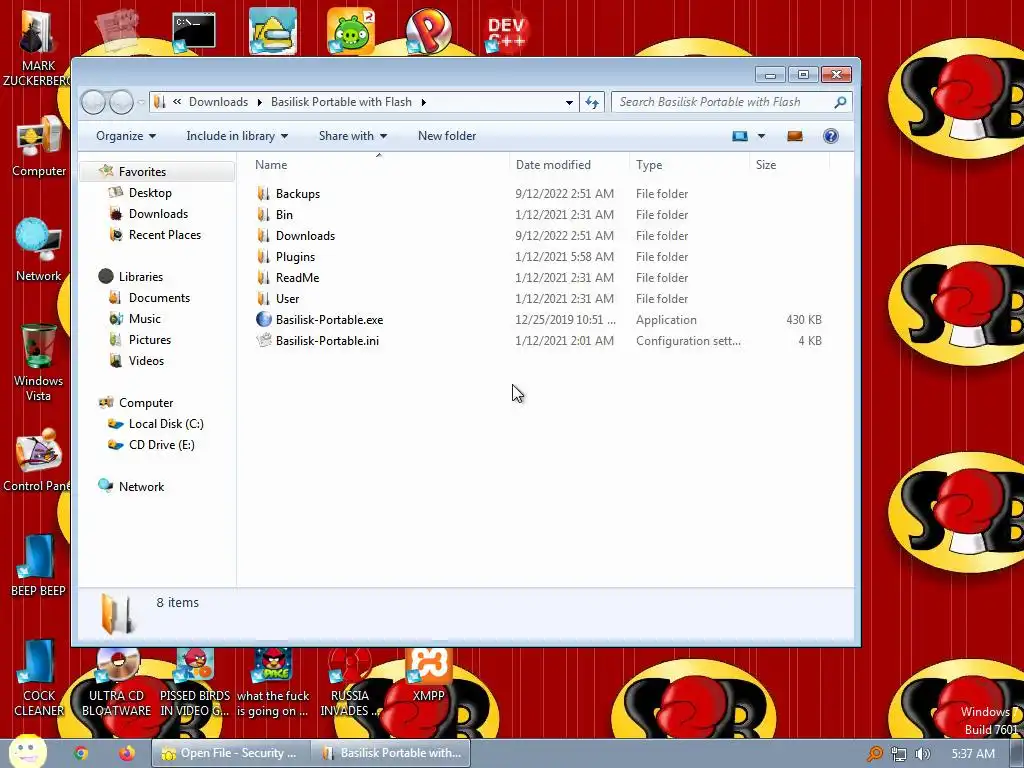Select the Plugins folder icon

[263, 257]
